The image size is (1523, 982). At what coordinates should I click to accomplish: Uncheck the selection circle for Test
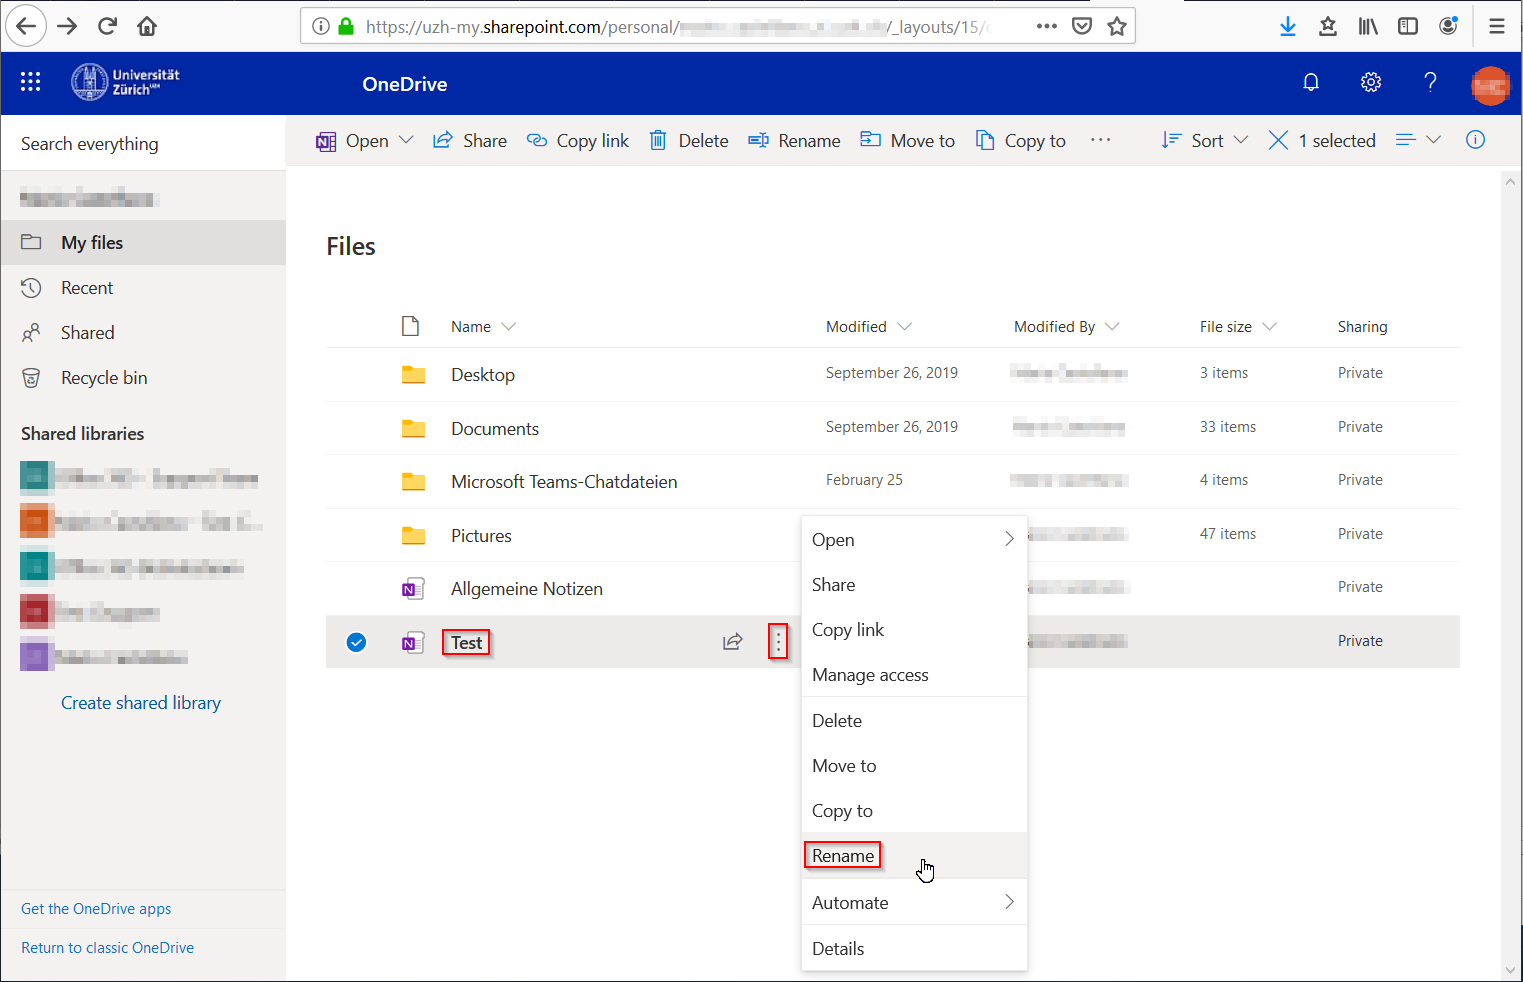[x=356, y=642]
